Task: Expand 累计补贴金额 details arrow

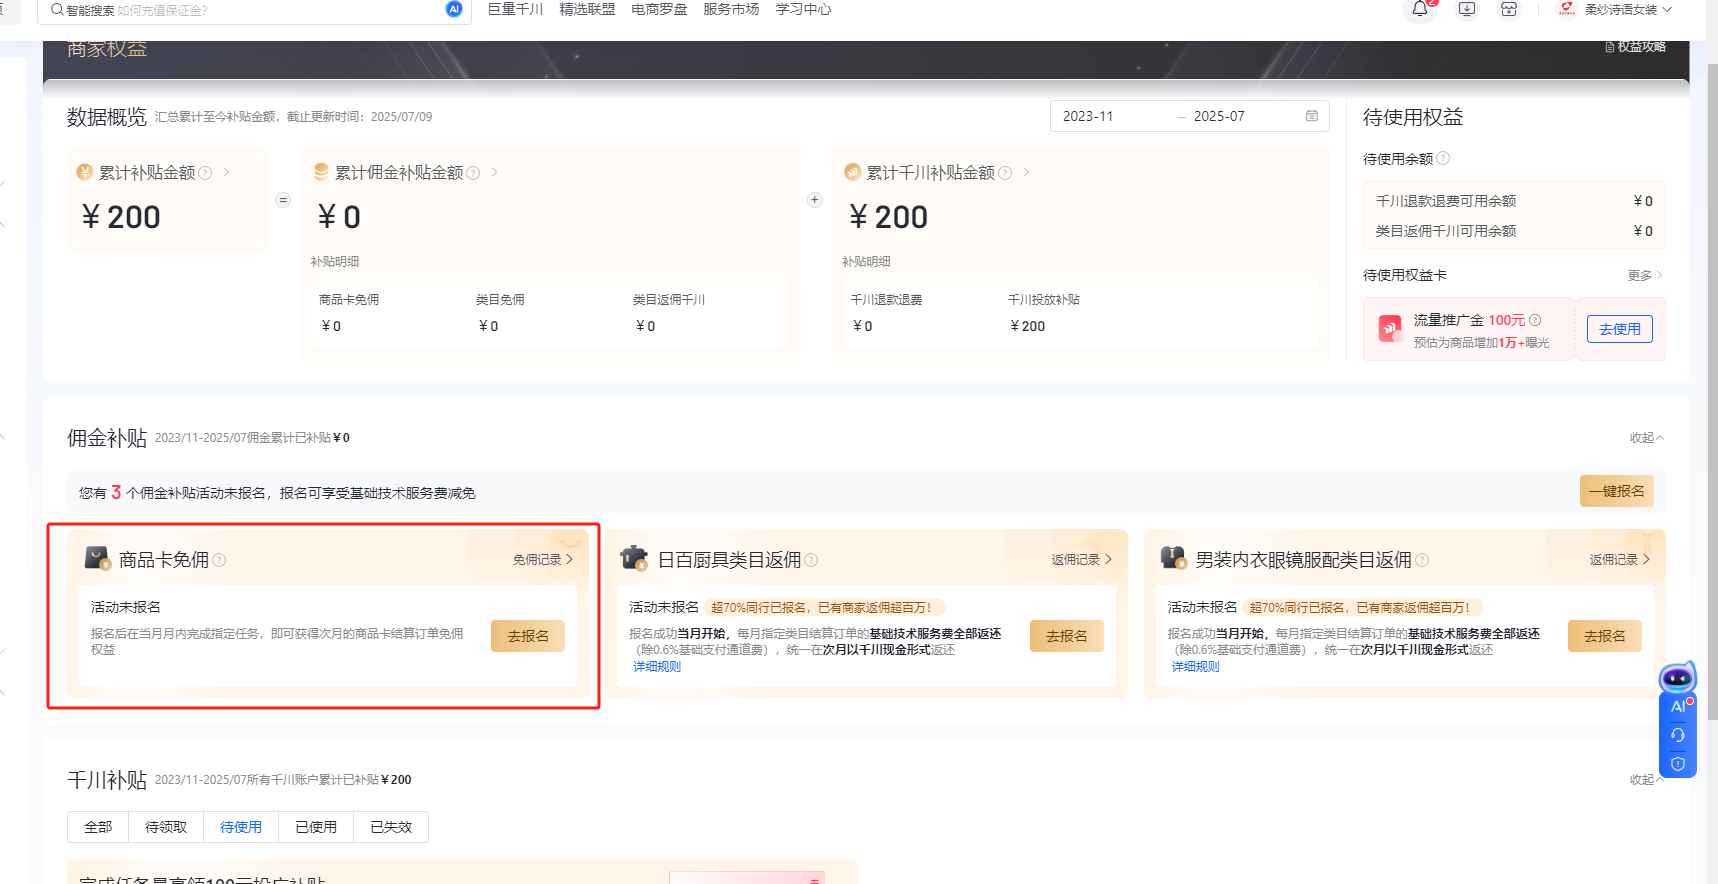Action: tap(227, 172)
